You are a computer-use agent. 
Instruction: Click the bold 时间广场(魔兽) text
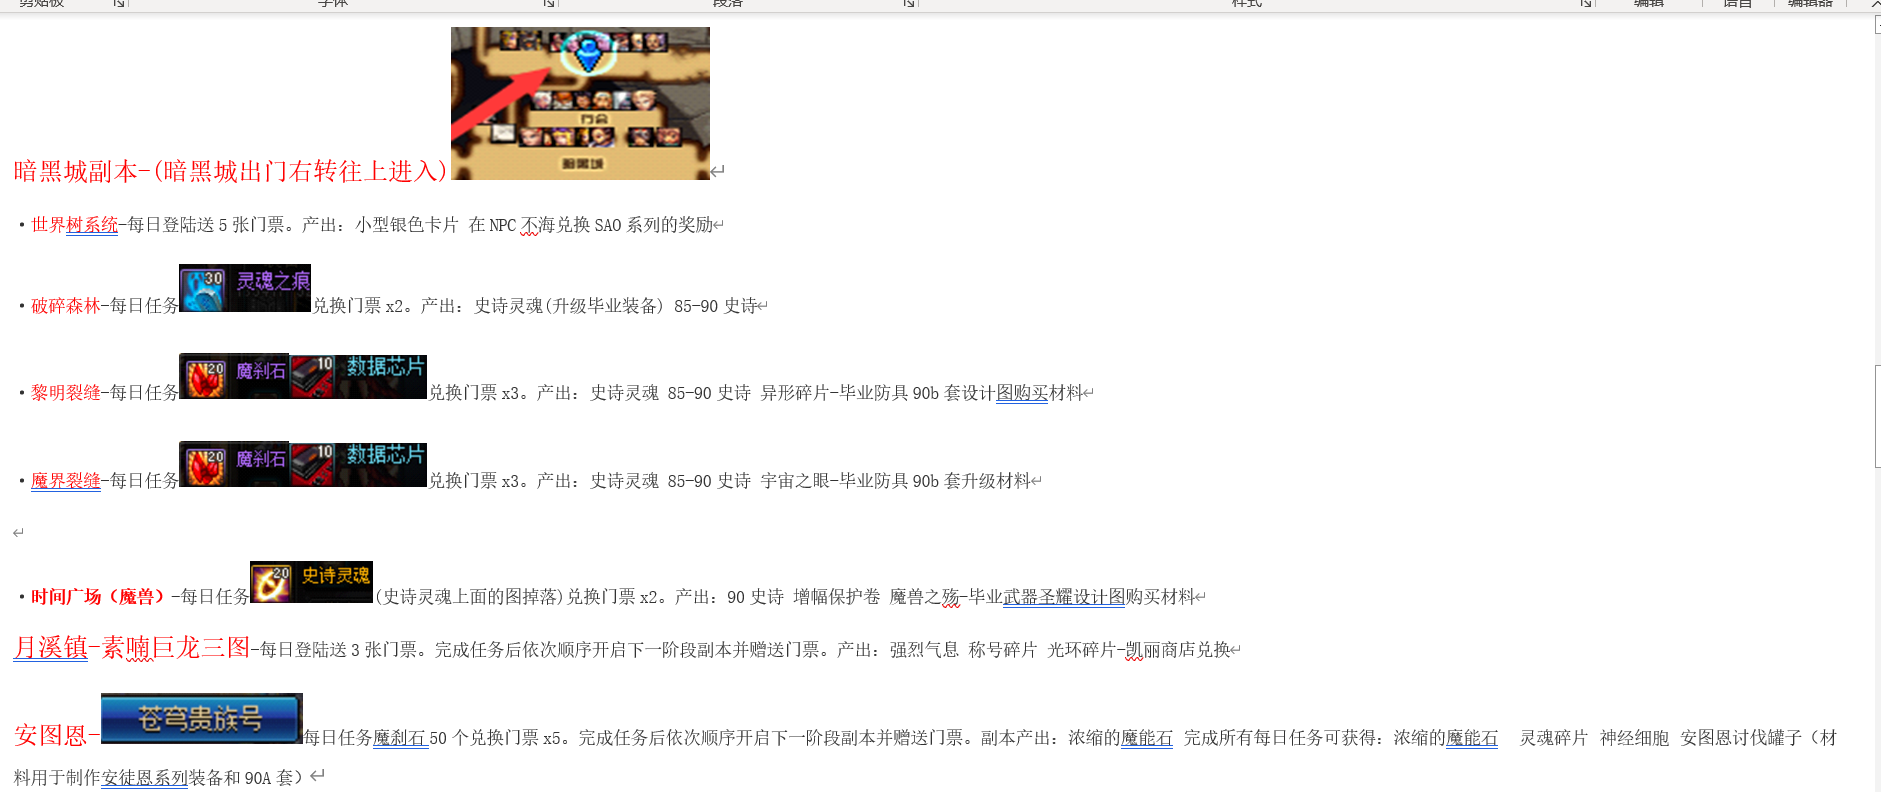coord(96,597)
